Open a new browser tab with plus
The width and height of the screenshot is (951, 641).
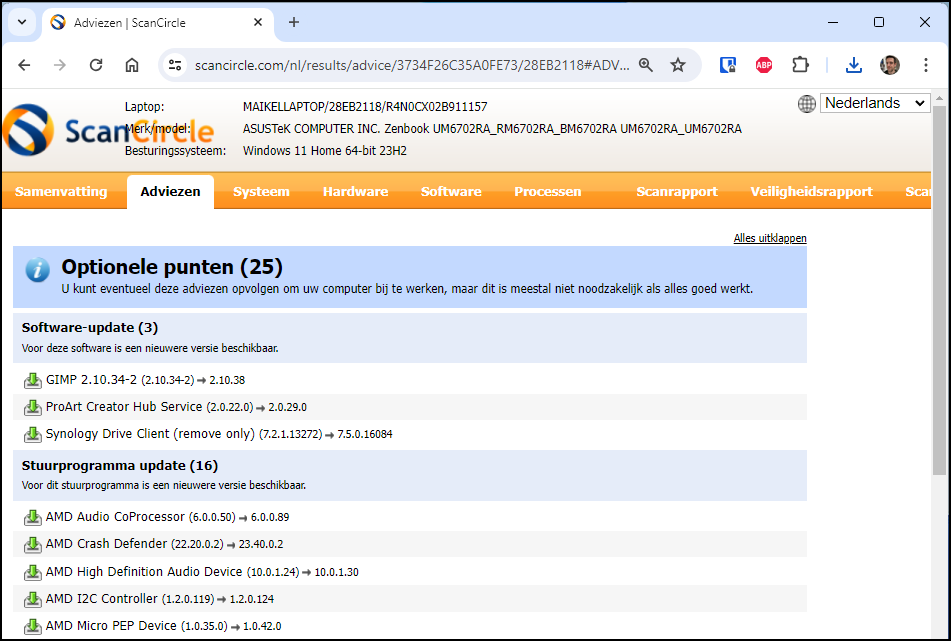(x=294, y=22)
